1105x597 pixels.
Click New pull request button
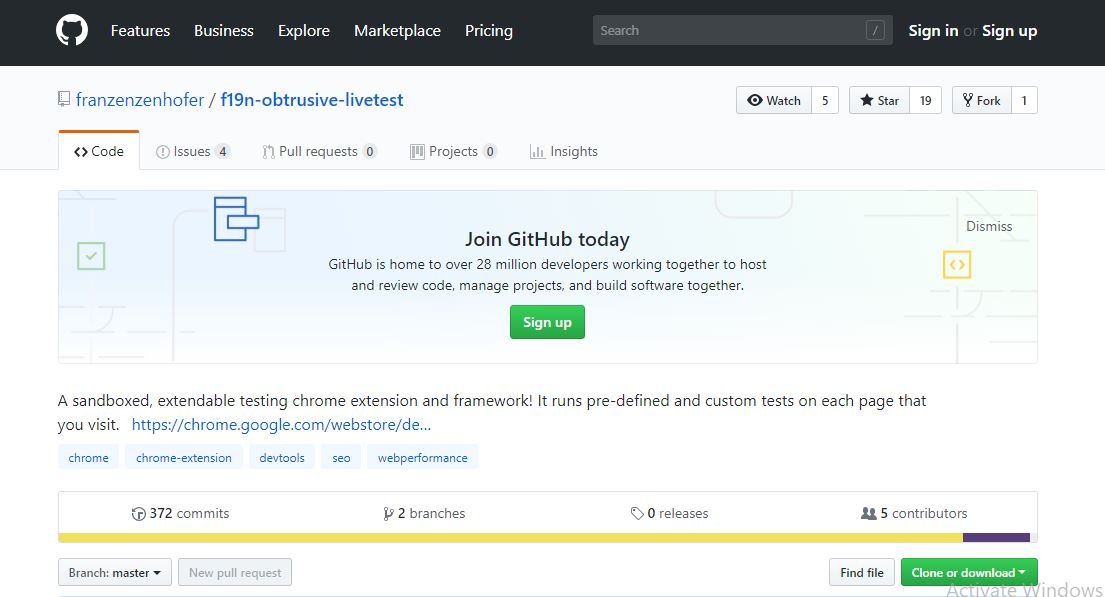235,572
